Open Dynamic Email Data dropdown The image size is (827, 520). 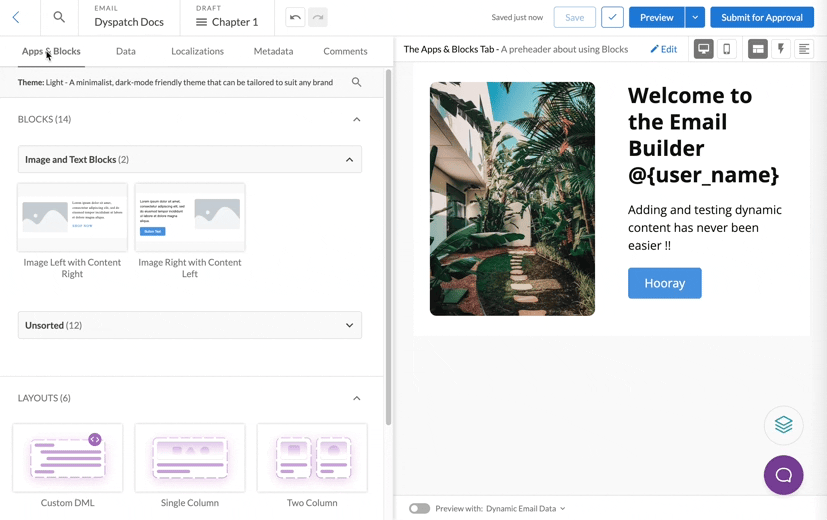(525, 508)
